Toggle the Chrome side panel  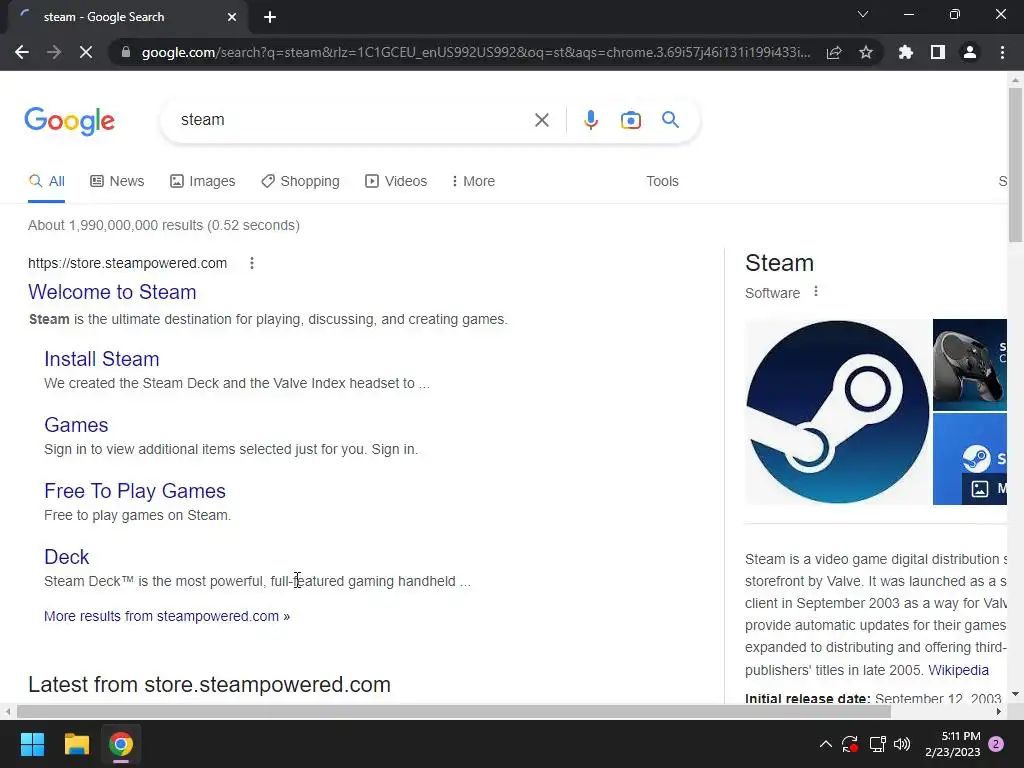pos(938,52)
